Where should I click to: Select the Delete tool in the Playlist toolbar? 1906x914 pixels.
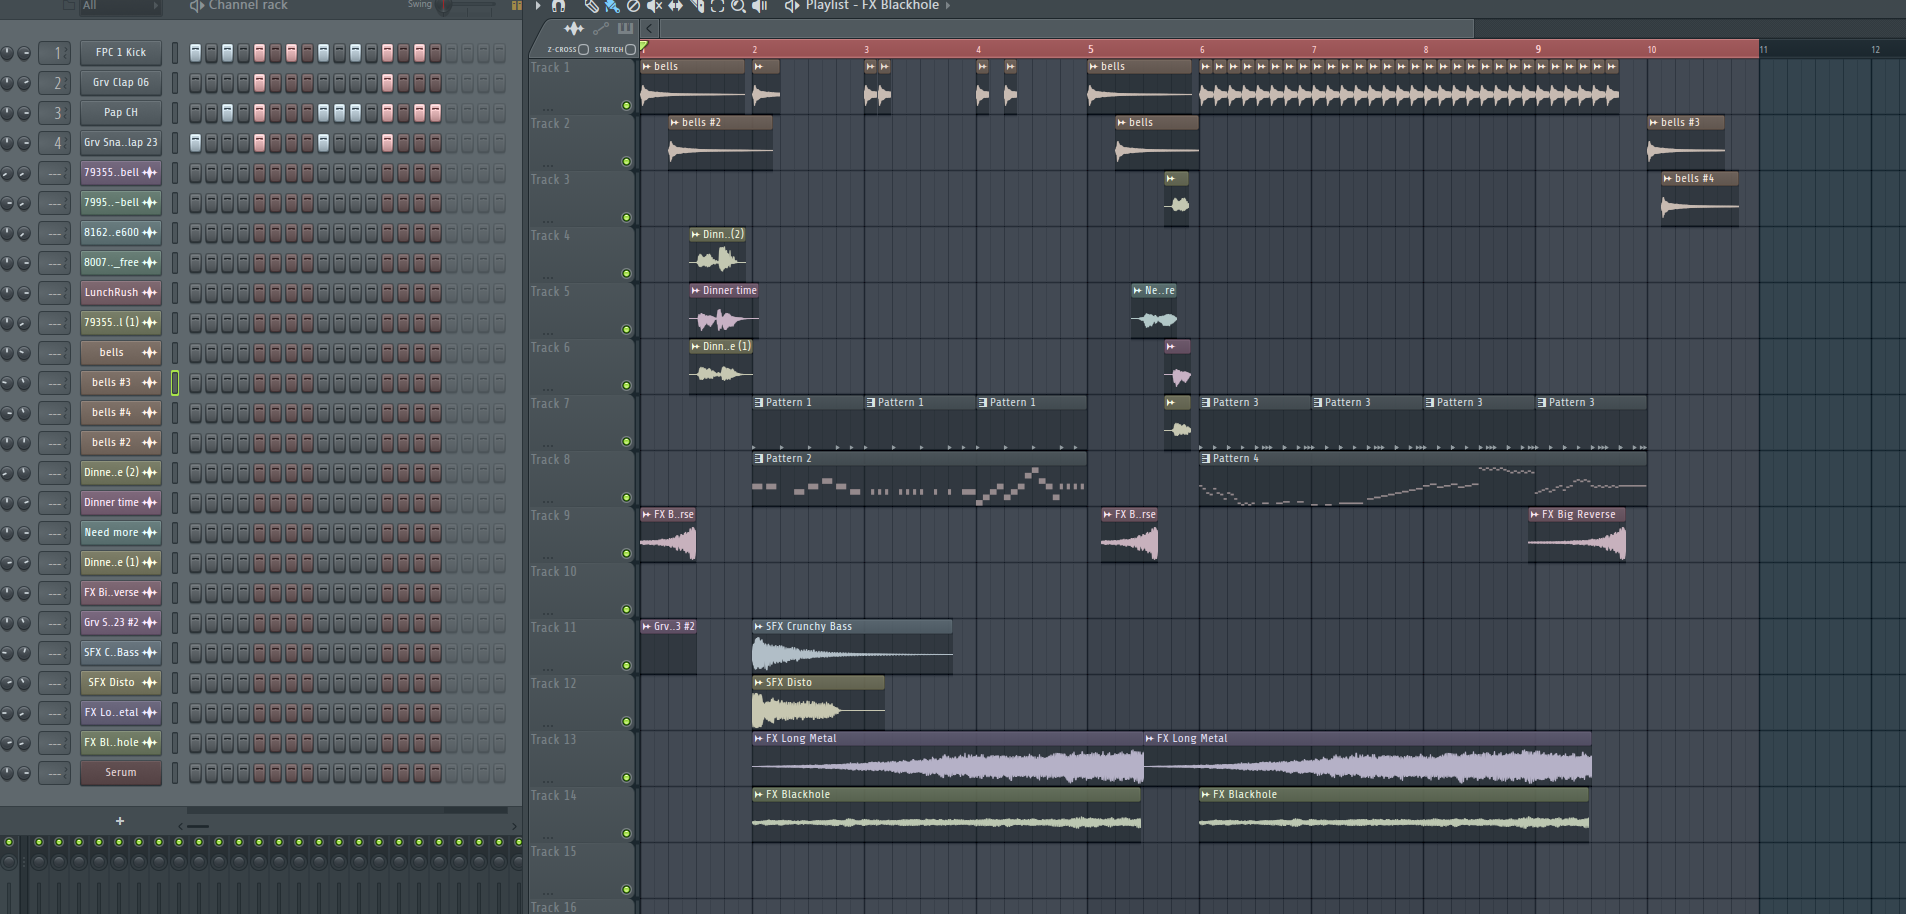pos(633,6)
